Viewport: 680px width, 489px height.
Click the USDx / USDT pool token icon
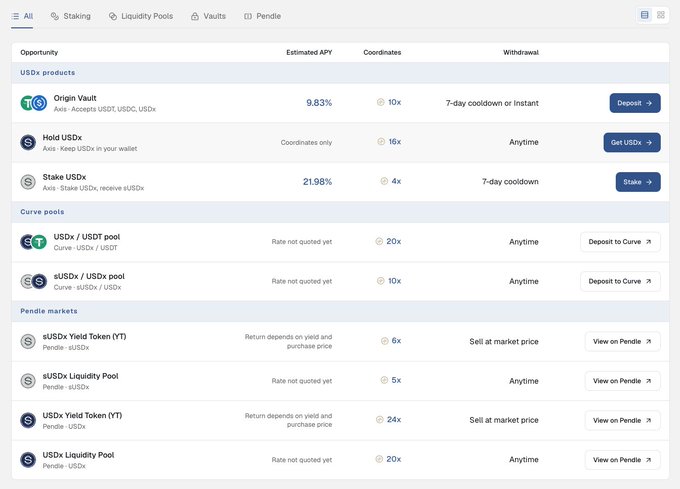coord(34,242)
